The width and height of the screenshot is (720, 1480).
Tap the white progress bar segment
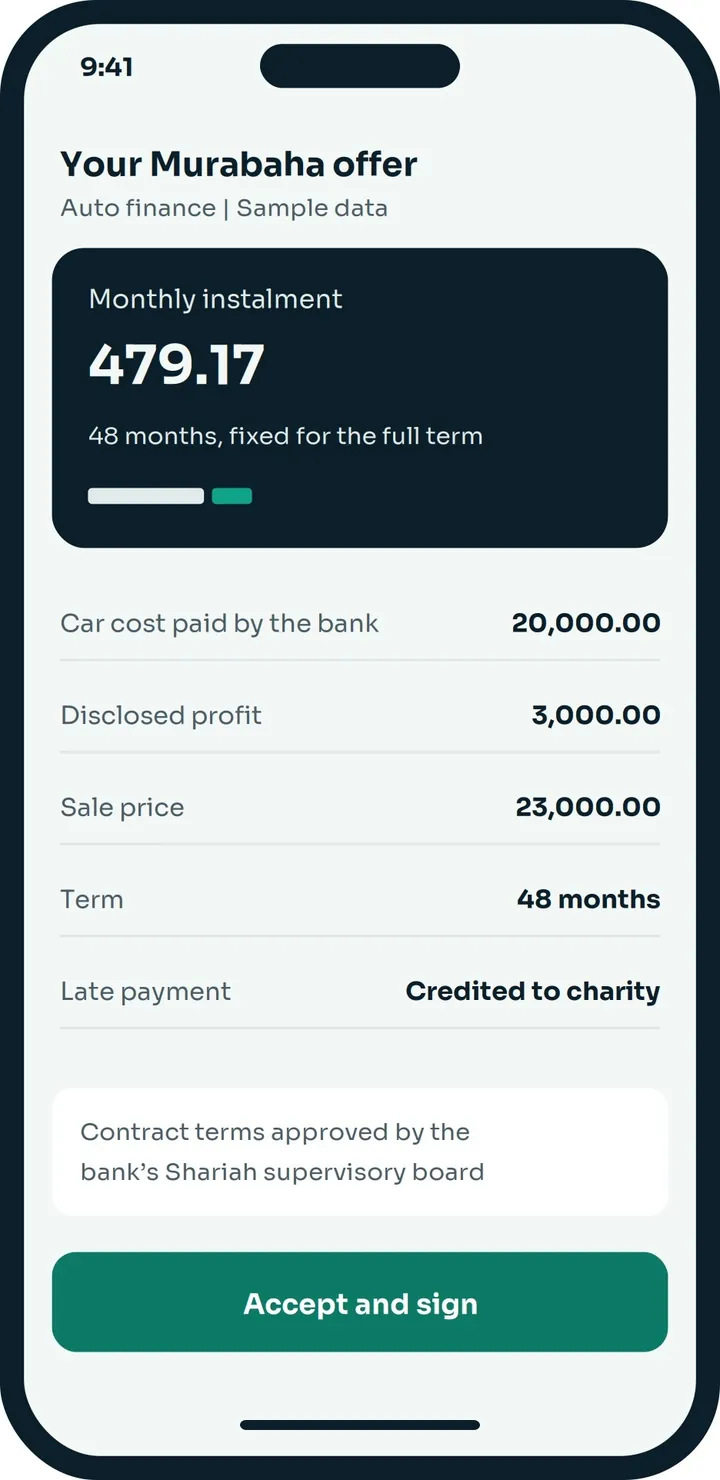click(146, 496)
